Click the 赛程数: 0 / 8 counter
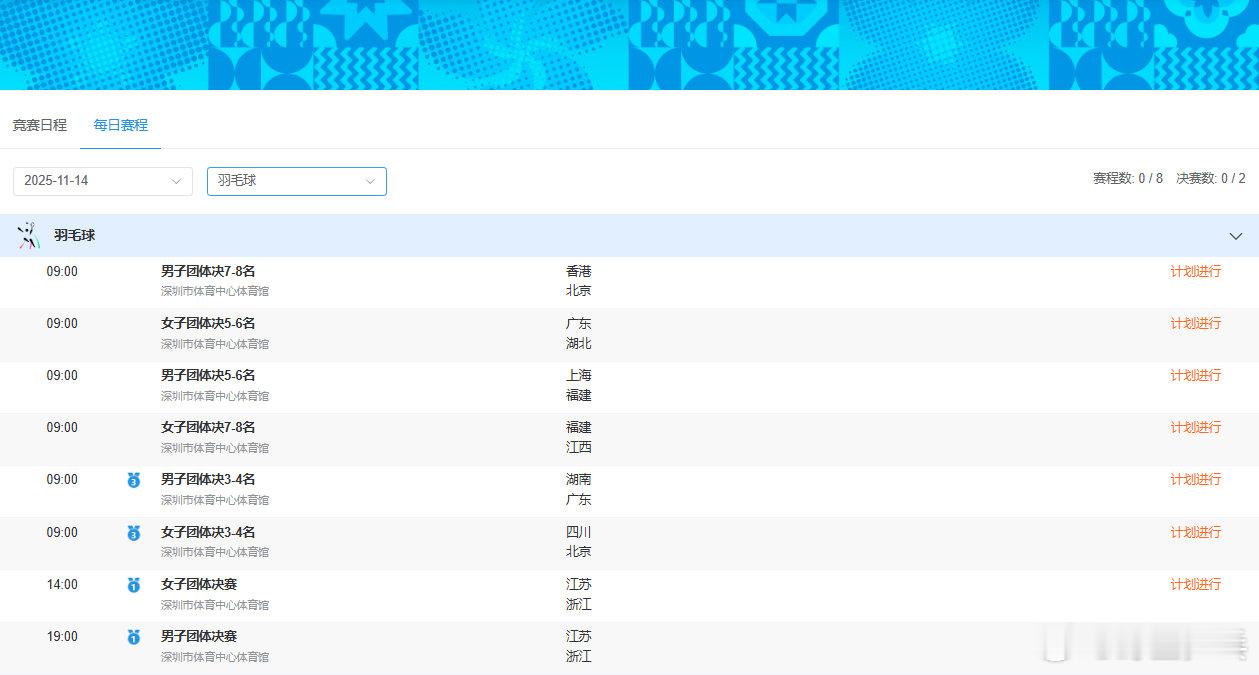 coord(1128,179)
